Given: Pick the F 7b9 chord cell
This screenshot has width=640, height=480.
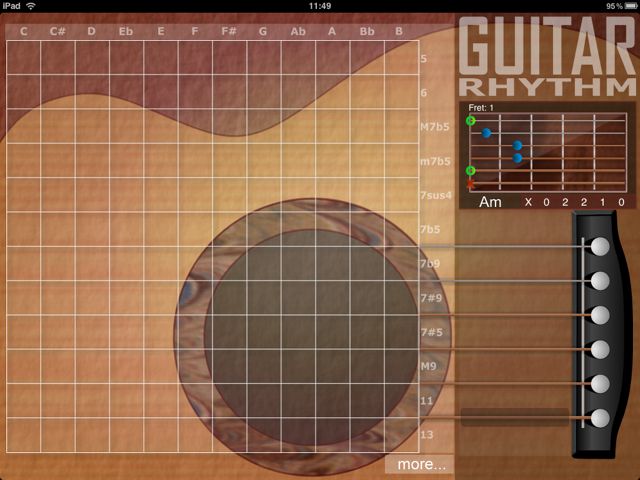Looking at the screenshot, I should click(195, 263).
